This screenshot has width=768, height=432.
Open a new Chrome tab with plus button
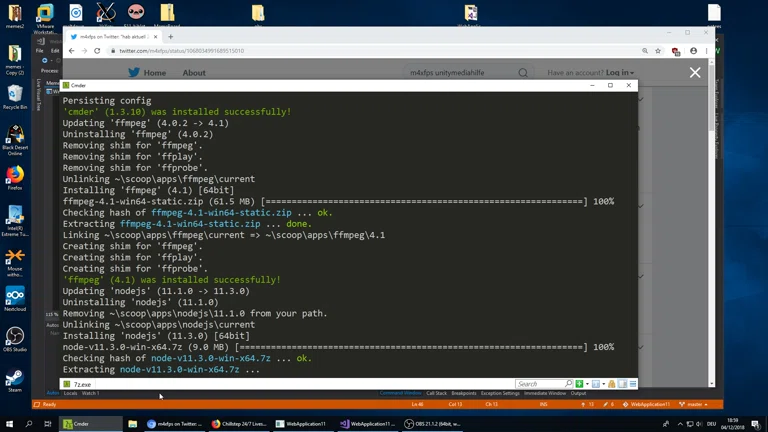click(170, 37)
